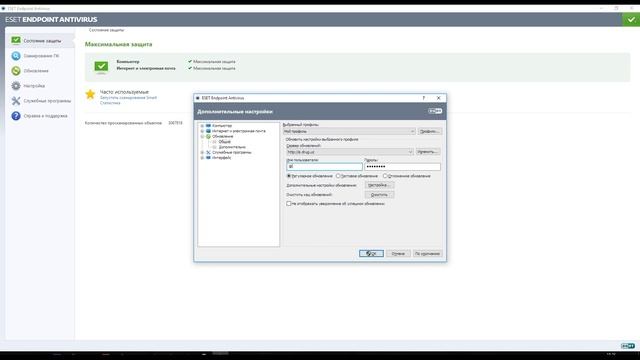Expand the Интерфейс tree node
The width and height of the screenshot is (640, 360).
202,158
